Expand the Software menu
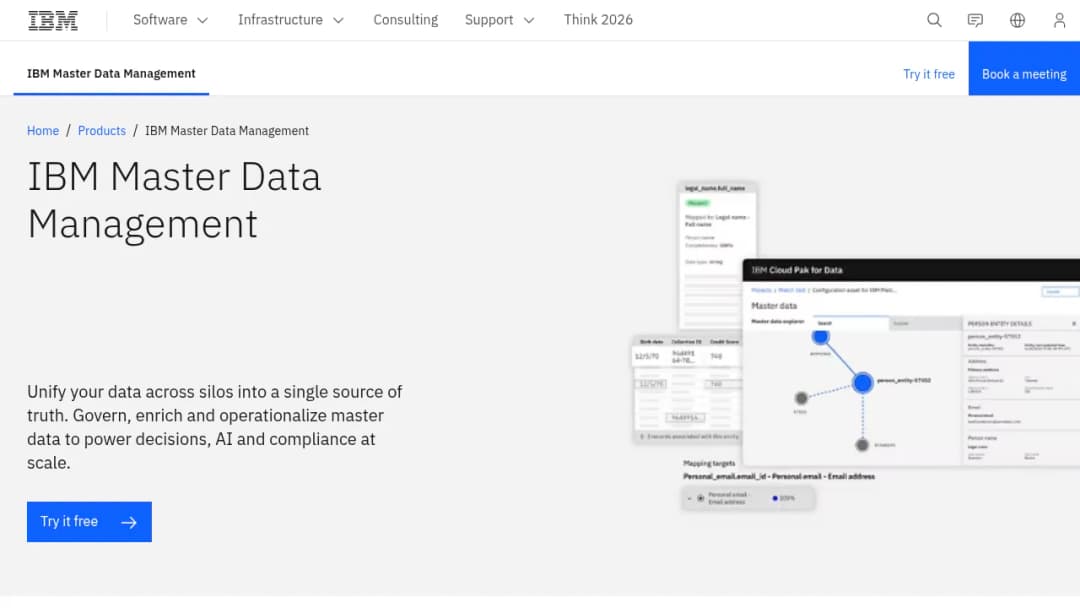 coord(170,20)
